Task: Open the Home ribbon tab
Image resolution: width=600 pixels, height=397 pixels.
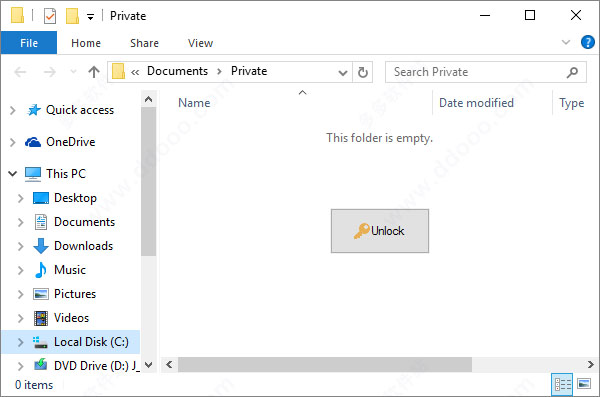Action: point(86,43)
